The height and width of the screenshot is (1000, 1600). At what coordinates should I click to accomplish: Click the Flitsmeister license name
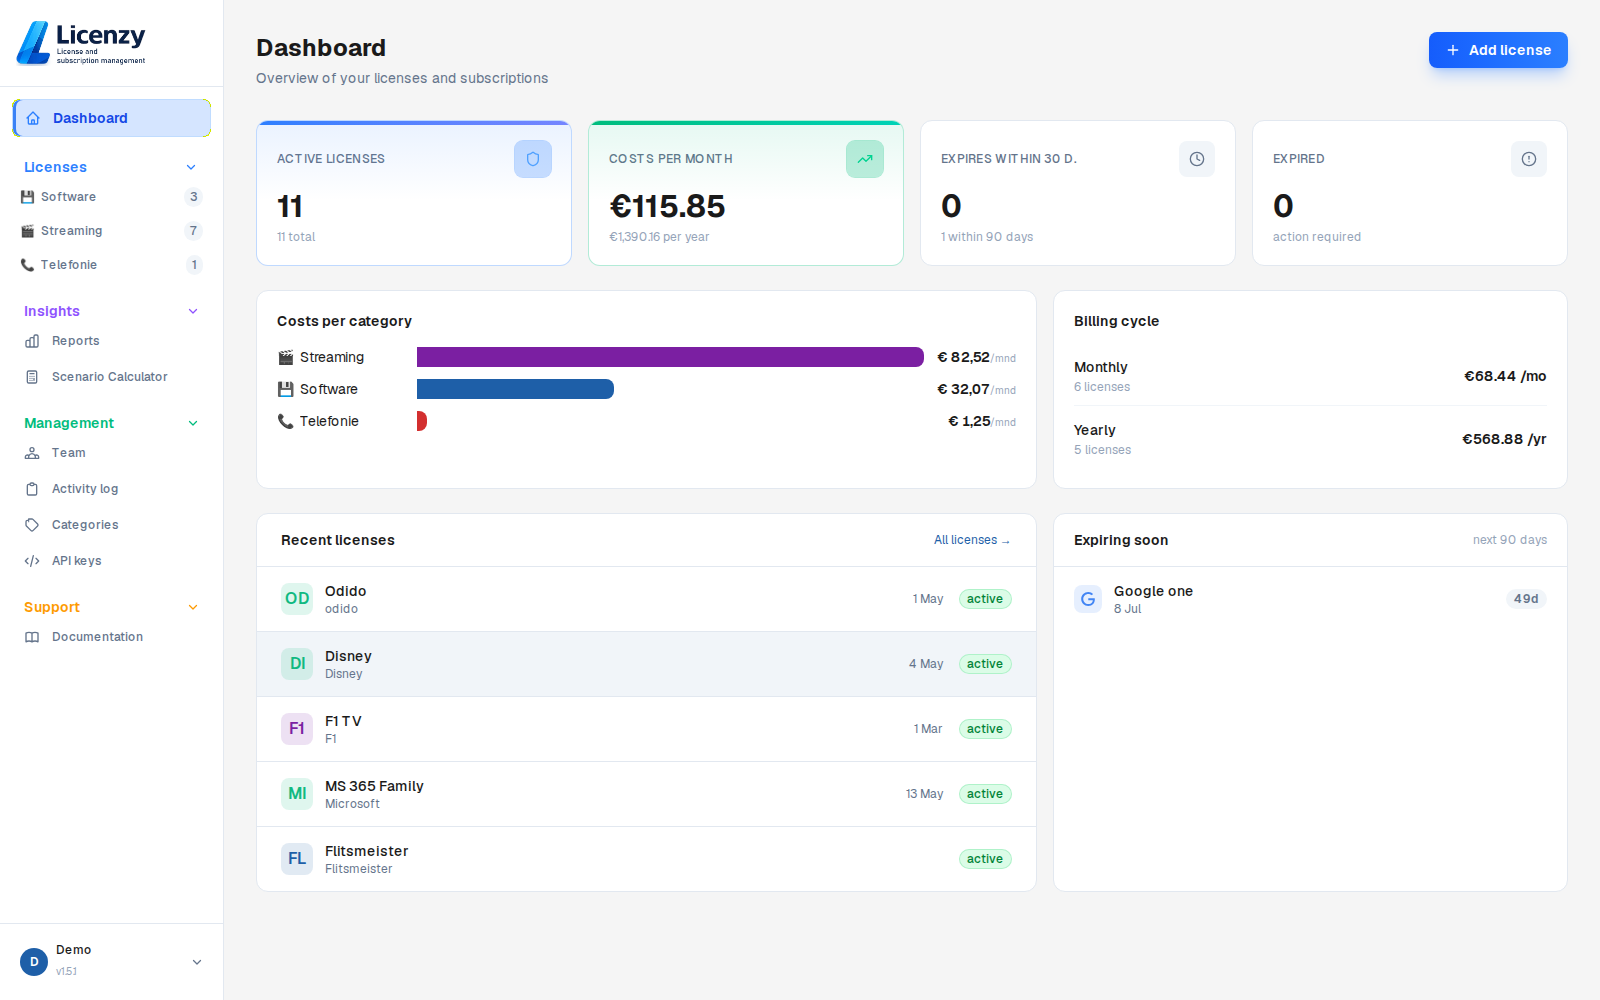(366, 851)
